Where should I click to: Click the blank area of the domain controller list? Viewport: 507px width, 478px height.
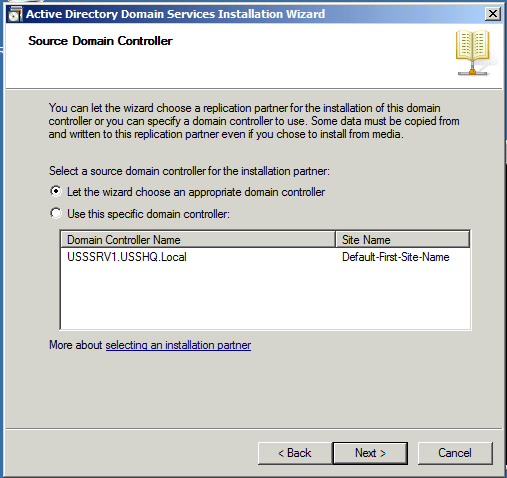tap(265, 297)
